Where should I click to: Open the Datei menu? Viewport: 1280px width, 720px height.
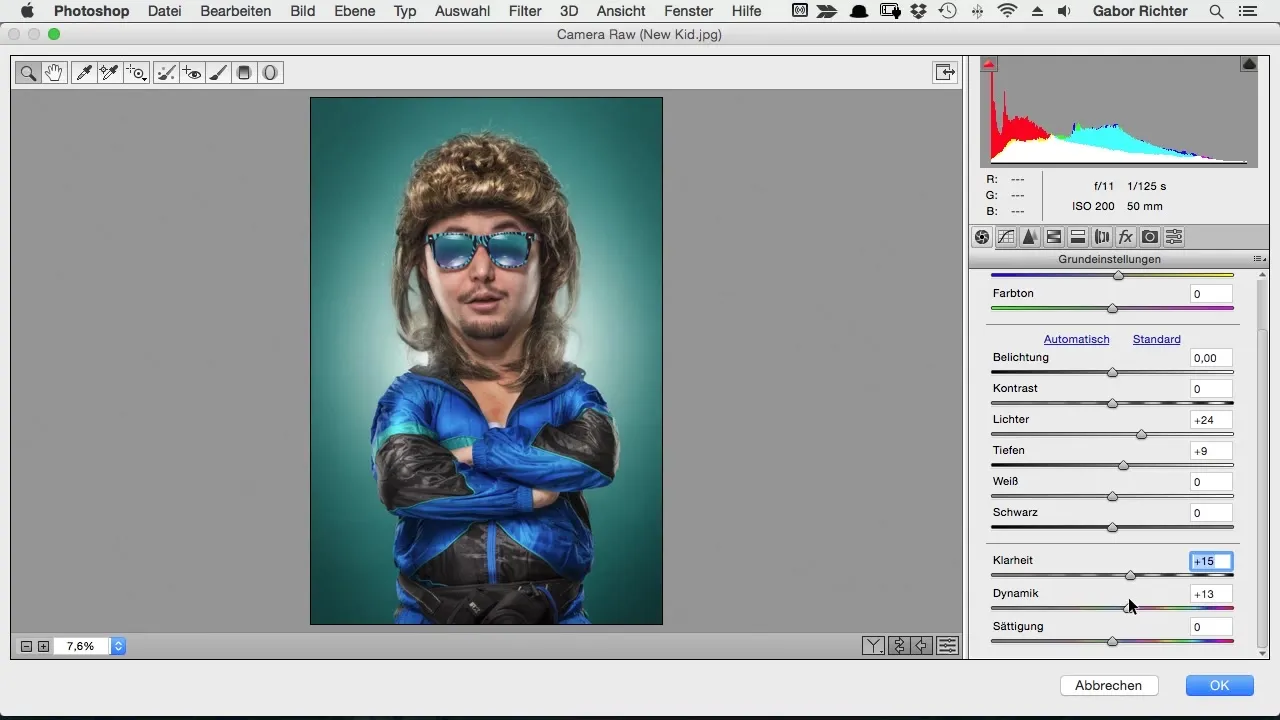pyautogui.click(x=165, y=11)
